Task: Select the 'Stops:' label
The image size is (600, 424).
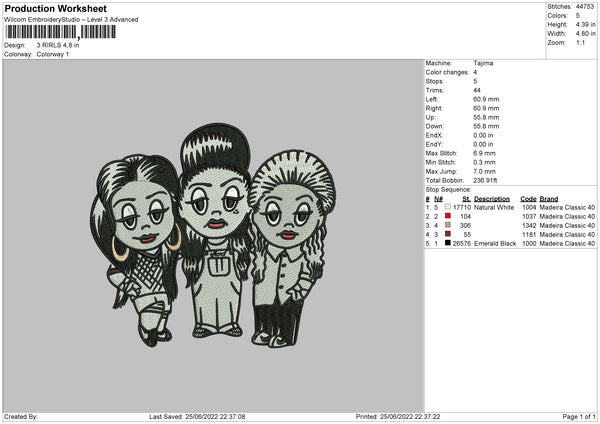Action: (x=435, y=82)
